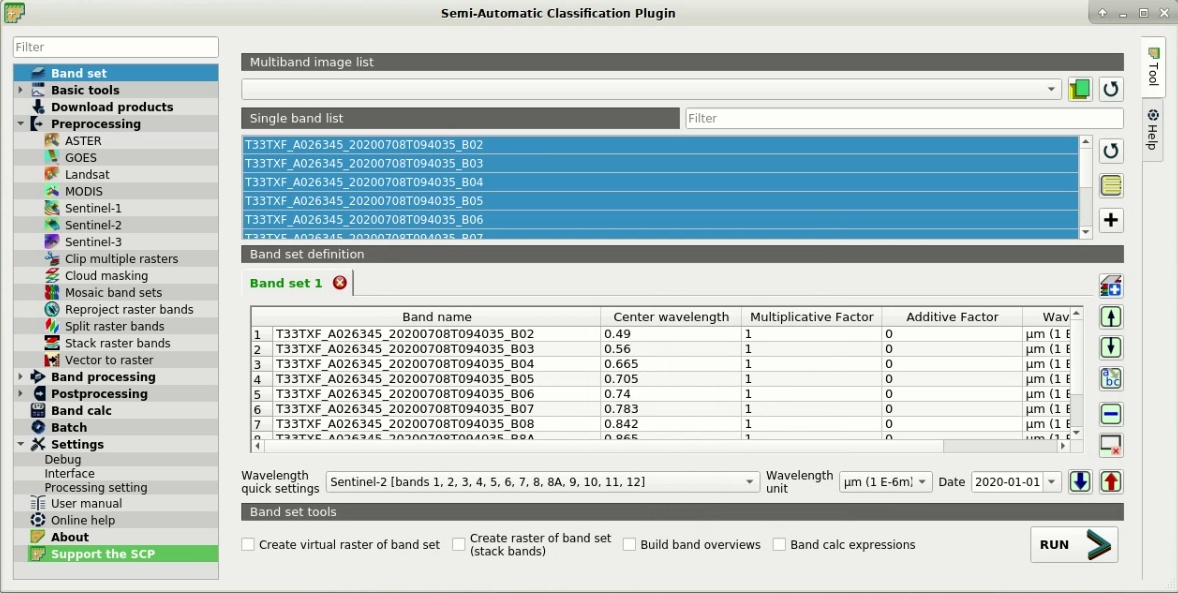Enable Create virtual raster of band set
1178x593 pixels.
248,545
